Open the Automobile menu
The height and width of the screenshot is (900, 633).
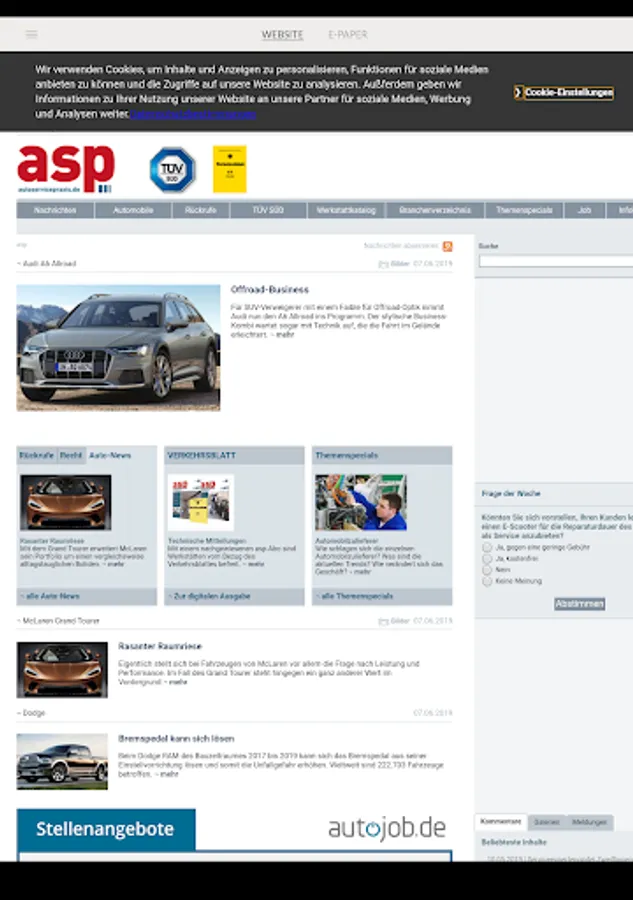(133, 210)
